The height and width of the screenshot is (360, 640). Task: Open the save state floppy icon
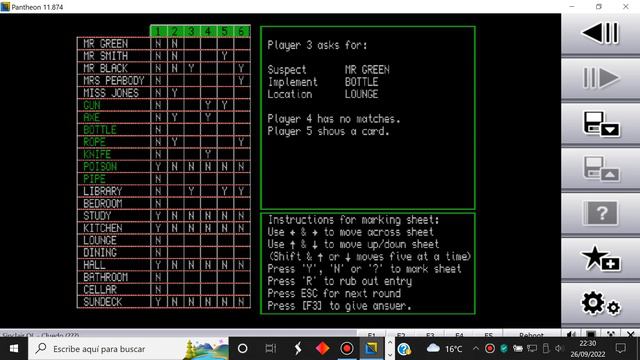pos(600,123)
